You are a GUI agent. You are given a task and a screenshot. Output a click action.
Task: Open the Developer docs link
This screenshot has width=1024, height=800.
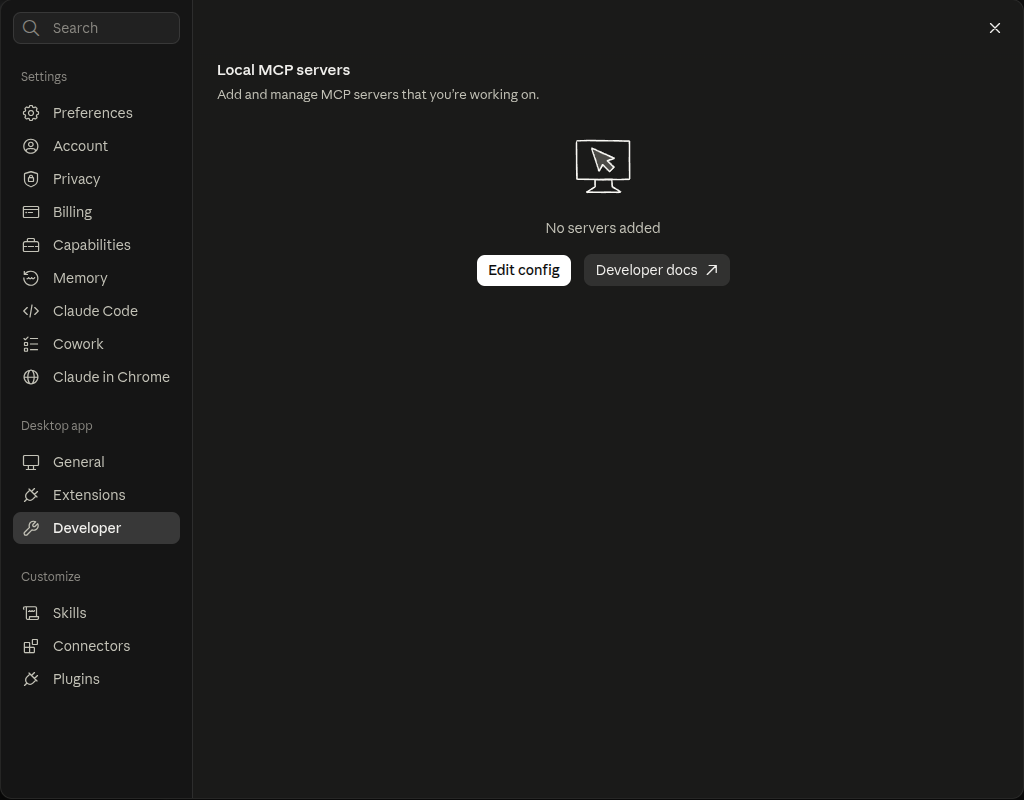(x=656, y=270)
